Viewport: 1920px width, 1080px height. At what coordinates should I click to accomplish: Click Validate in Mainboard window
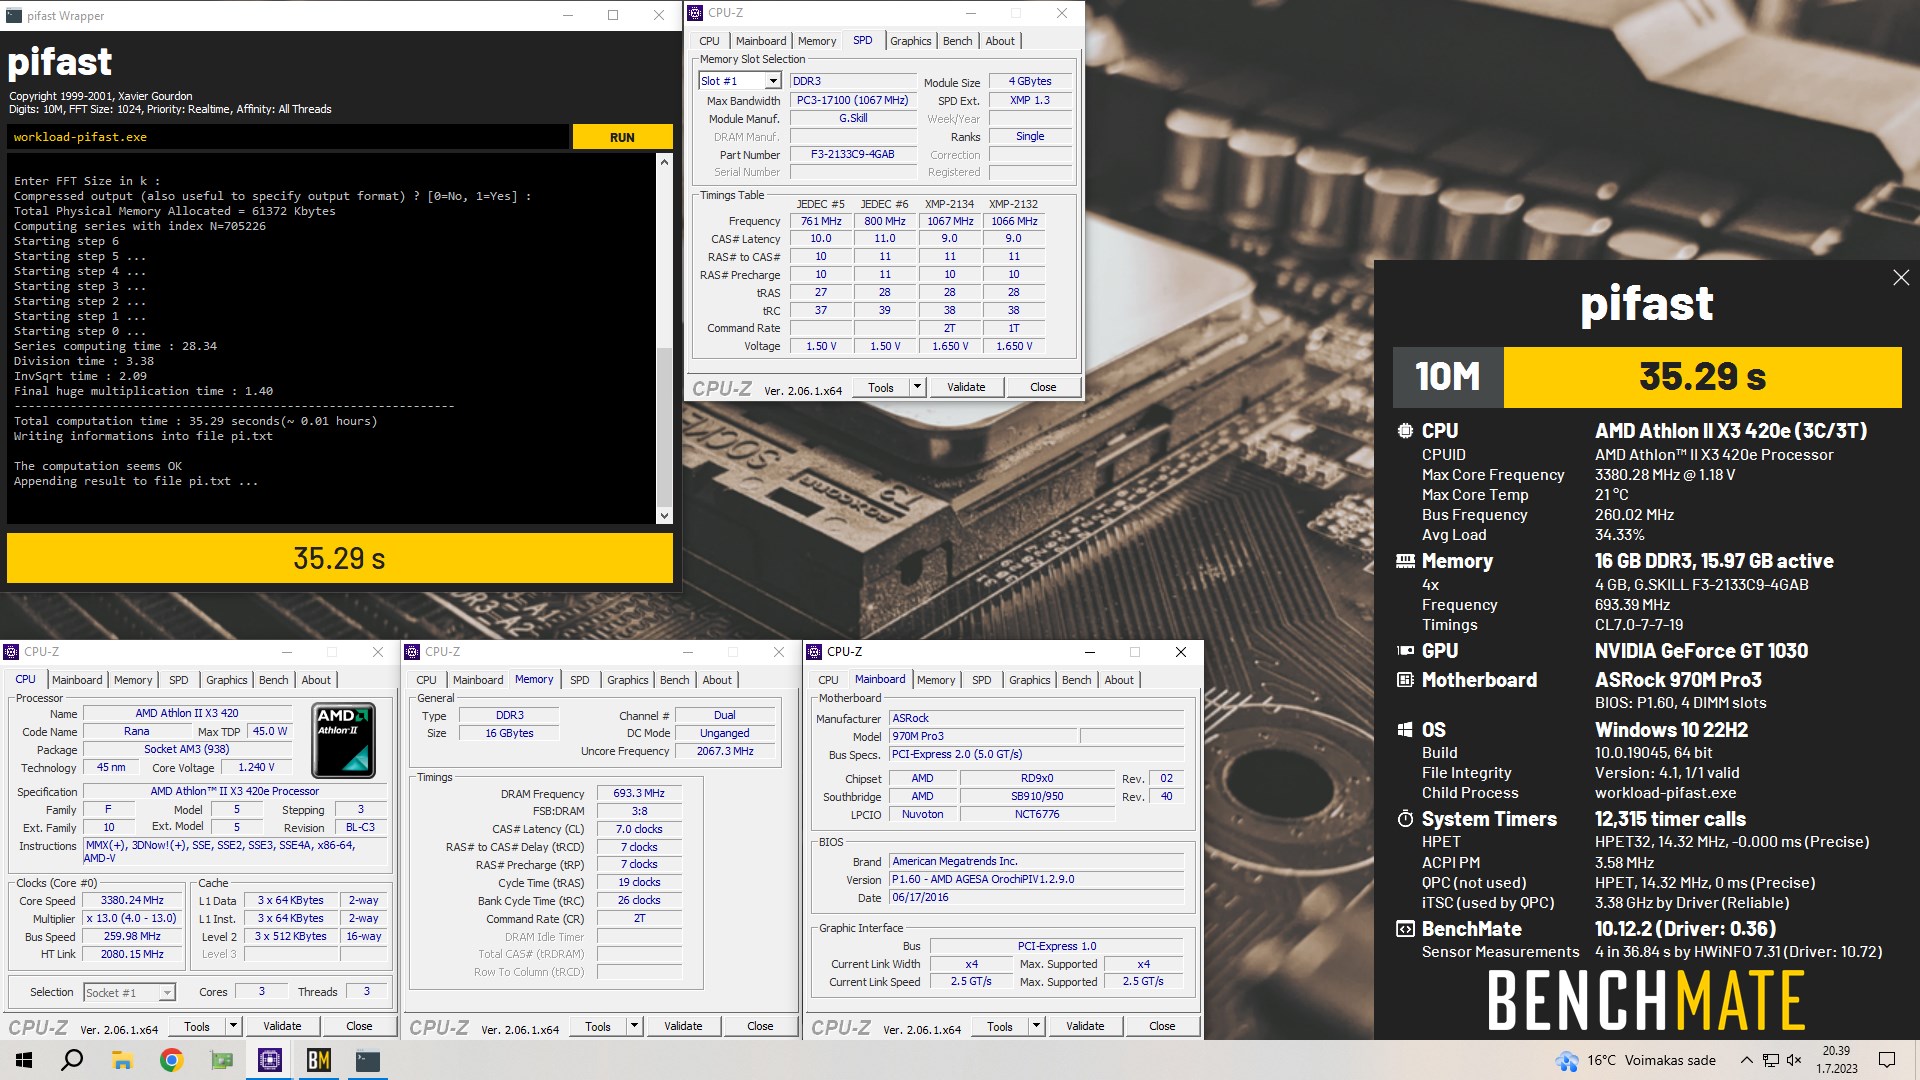[1085, 1026]
